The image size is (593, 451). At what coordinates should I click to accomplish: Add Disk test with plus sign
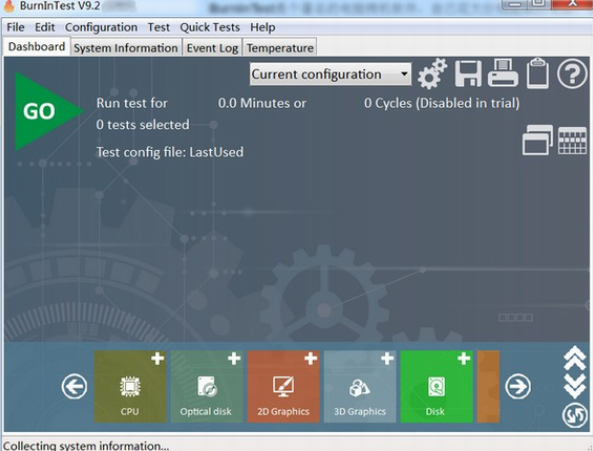464,358
